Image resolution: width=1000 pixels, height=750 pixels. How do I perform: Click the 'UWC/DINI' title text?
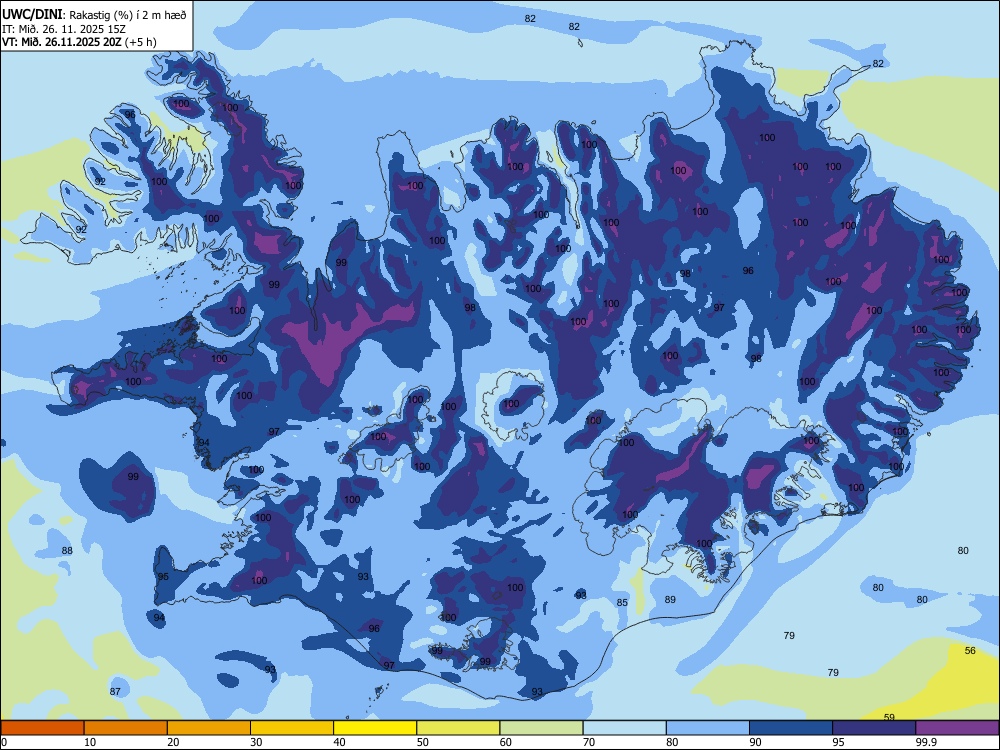(x=32, y=14)
